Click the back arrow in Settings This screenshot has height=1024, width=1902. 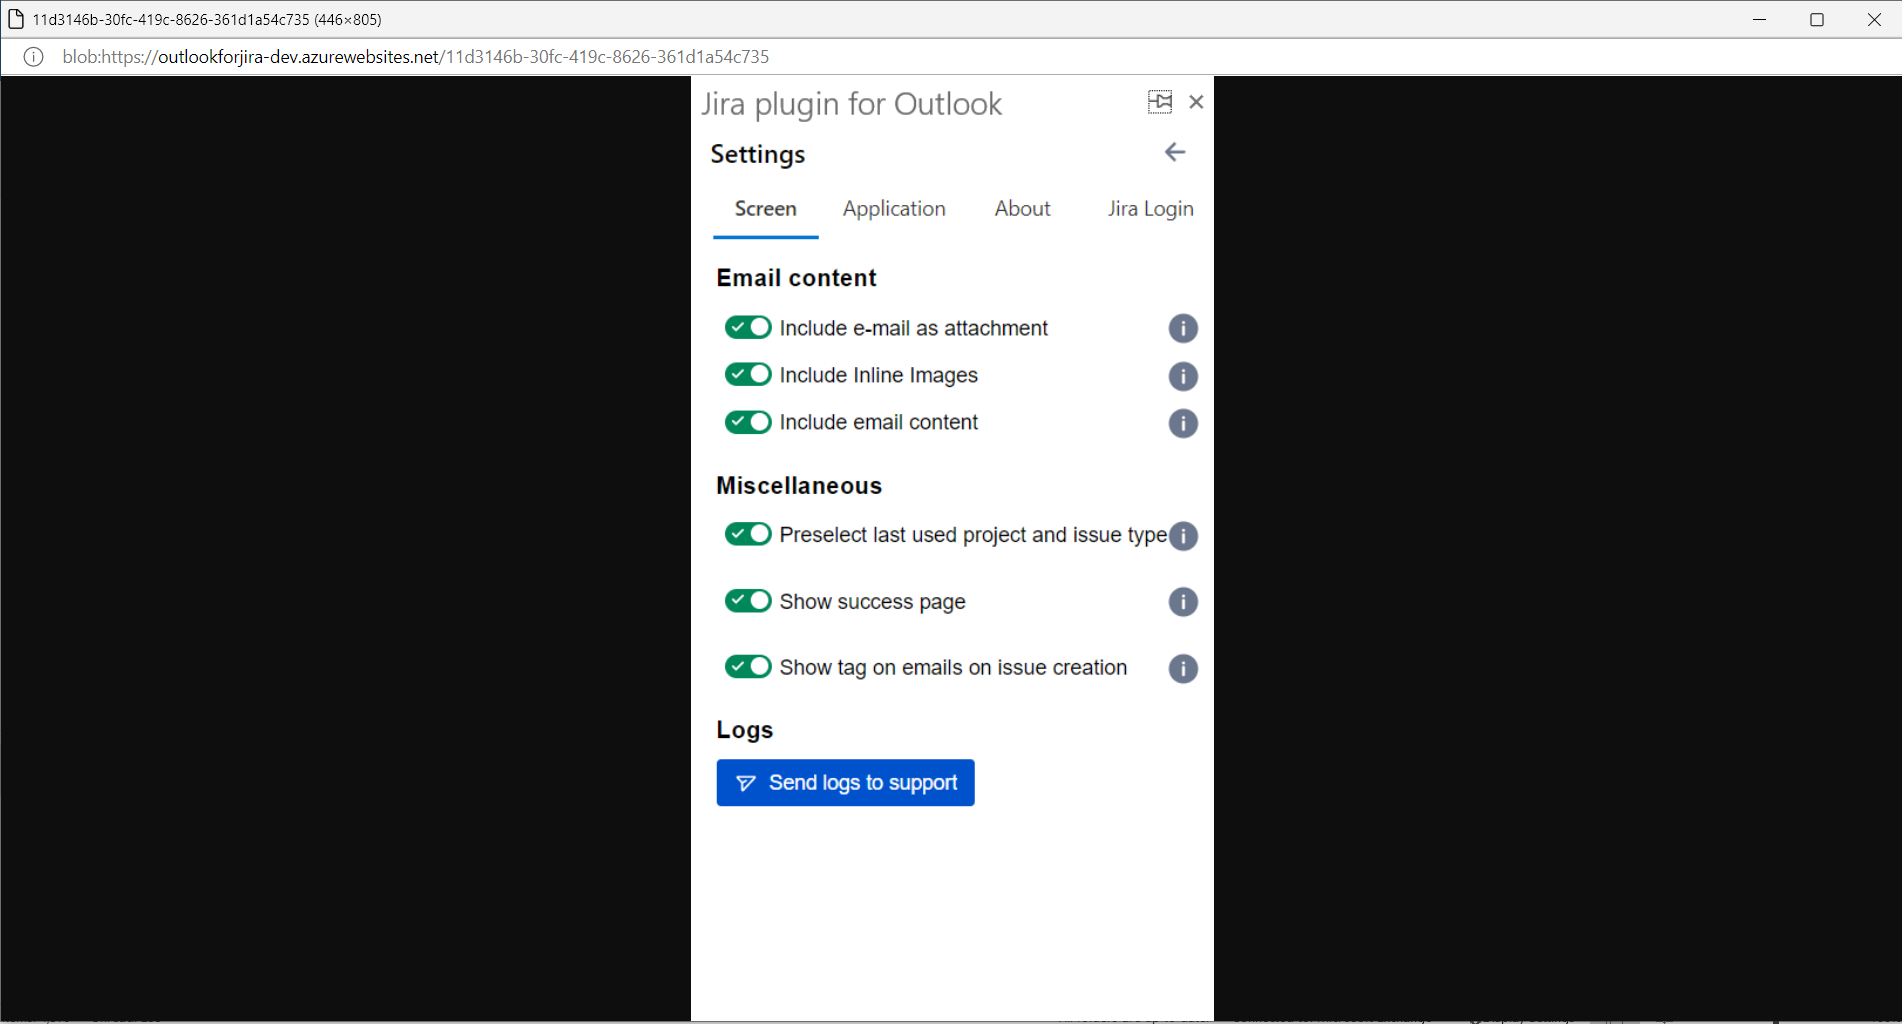[1174, 152]
